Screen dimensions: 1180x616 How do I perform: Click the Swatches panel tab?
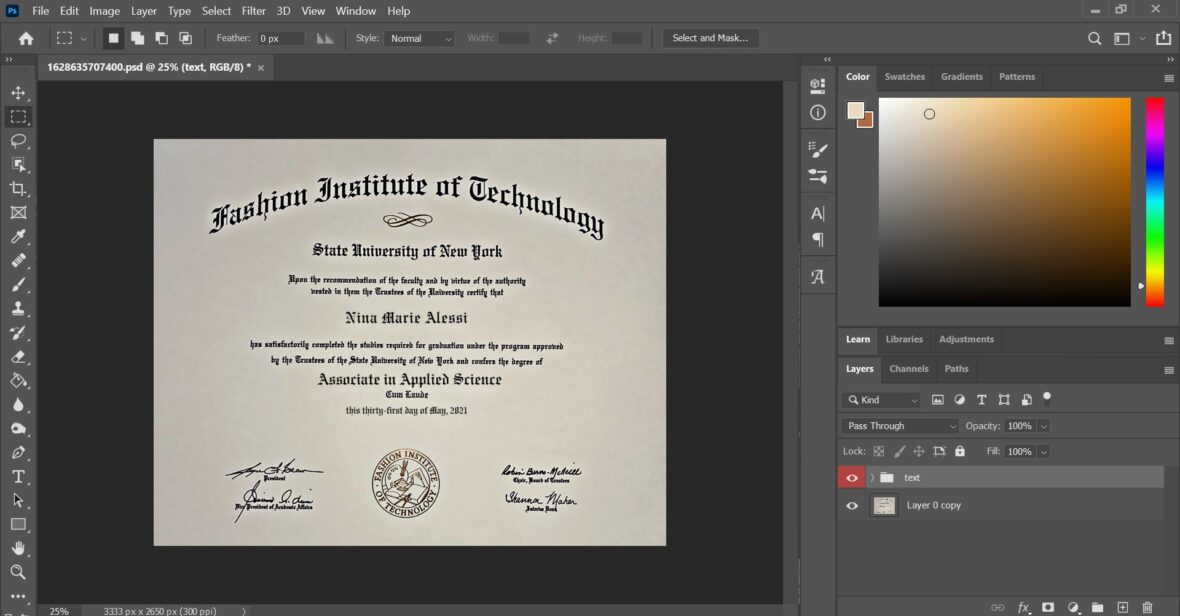(x=904, y=76)
